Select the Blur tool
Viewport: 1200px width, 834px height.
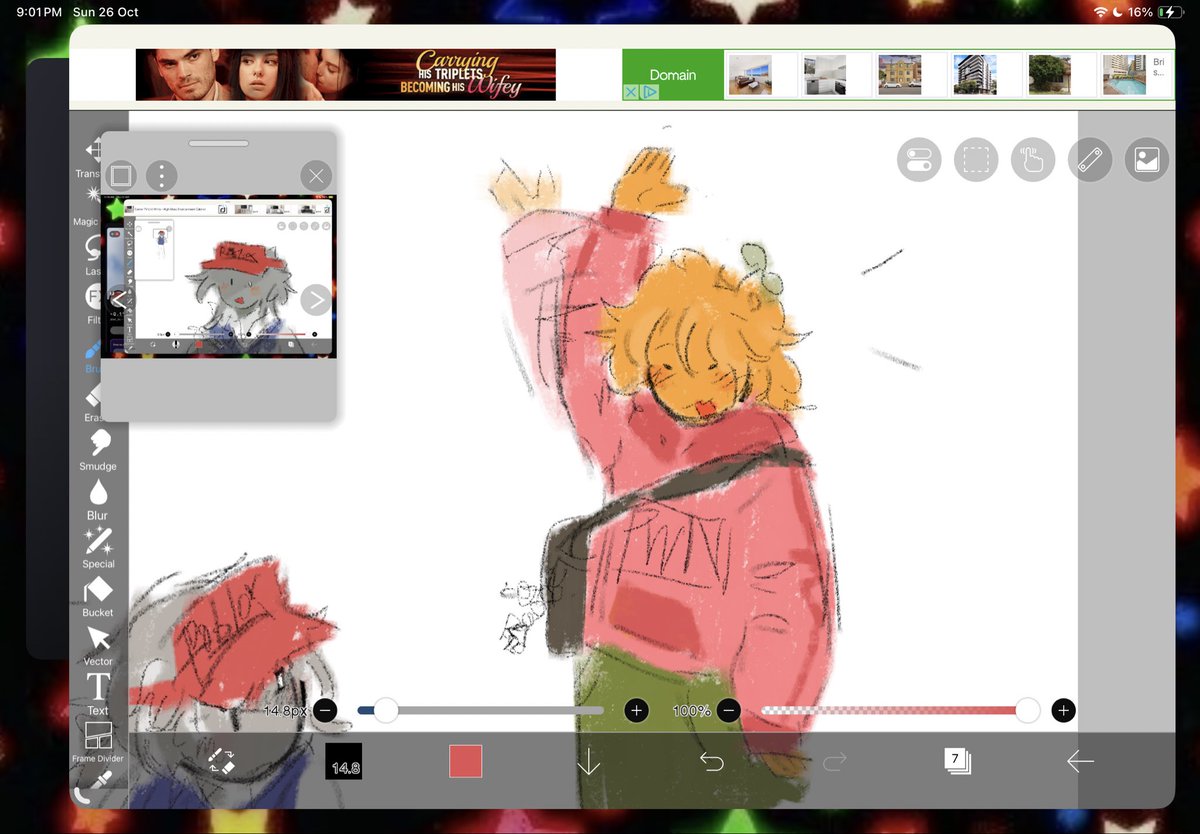point(98,498)
